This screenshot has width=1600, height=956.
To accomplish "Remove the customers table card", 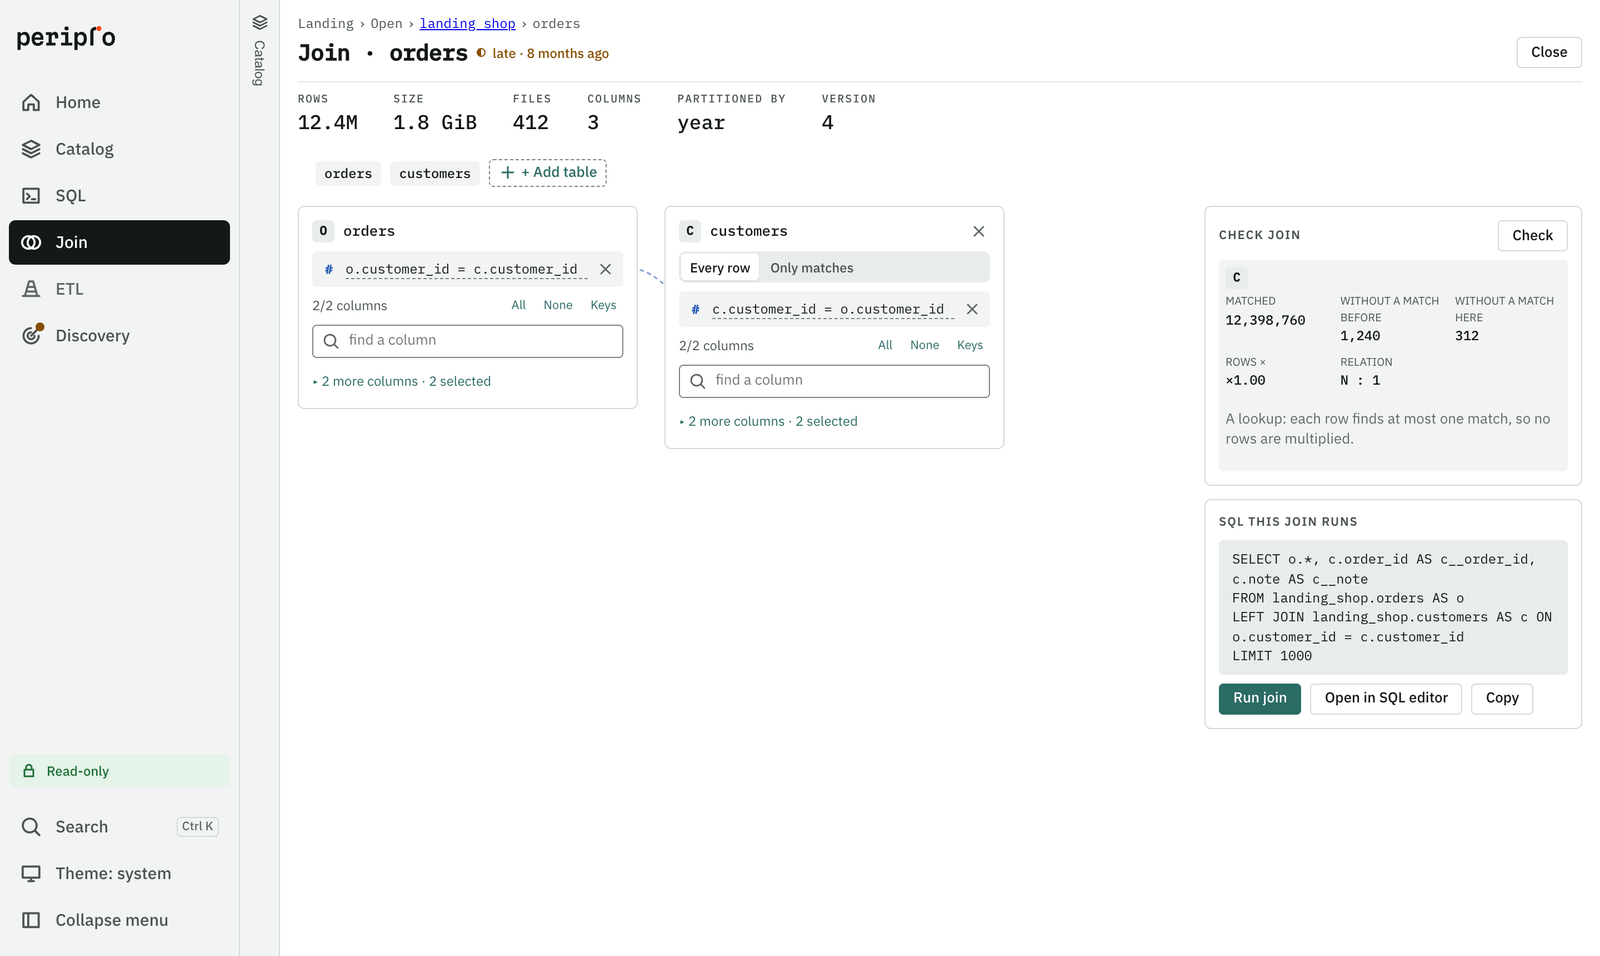I will (979, 231).
